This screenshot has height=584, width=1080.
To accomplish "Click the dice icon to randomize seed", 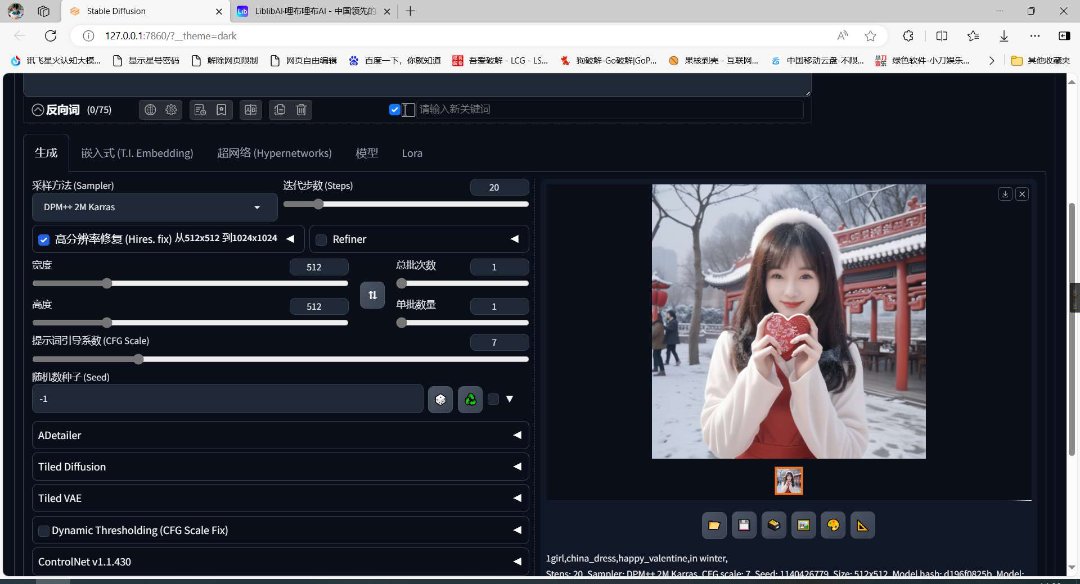I will (440, 399).
